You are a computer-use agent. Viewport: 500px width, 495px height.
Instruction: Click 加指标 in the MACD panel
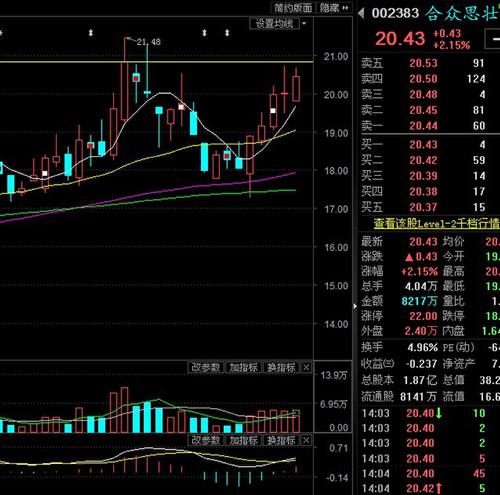(x=243, y=440)
